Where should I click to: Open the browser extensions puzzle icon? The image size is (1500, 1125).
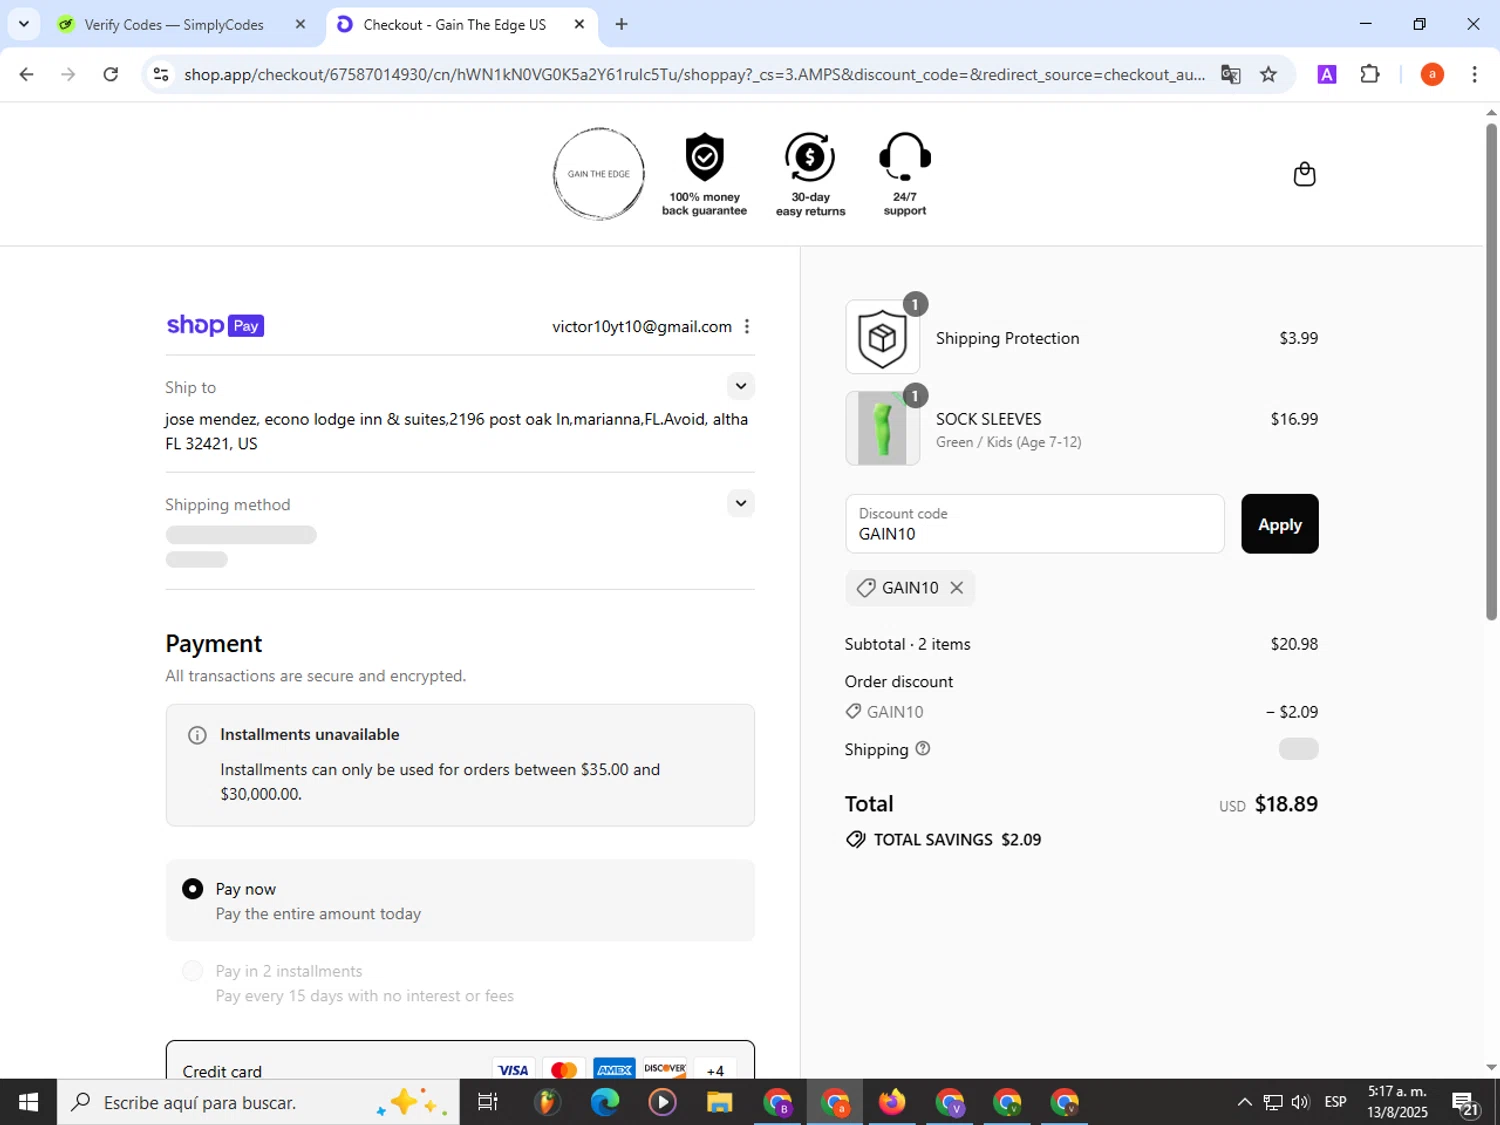pyautogui.click(x=1370, y=74)
